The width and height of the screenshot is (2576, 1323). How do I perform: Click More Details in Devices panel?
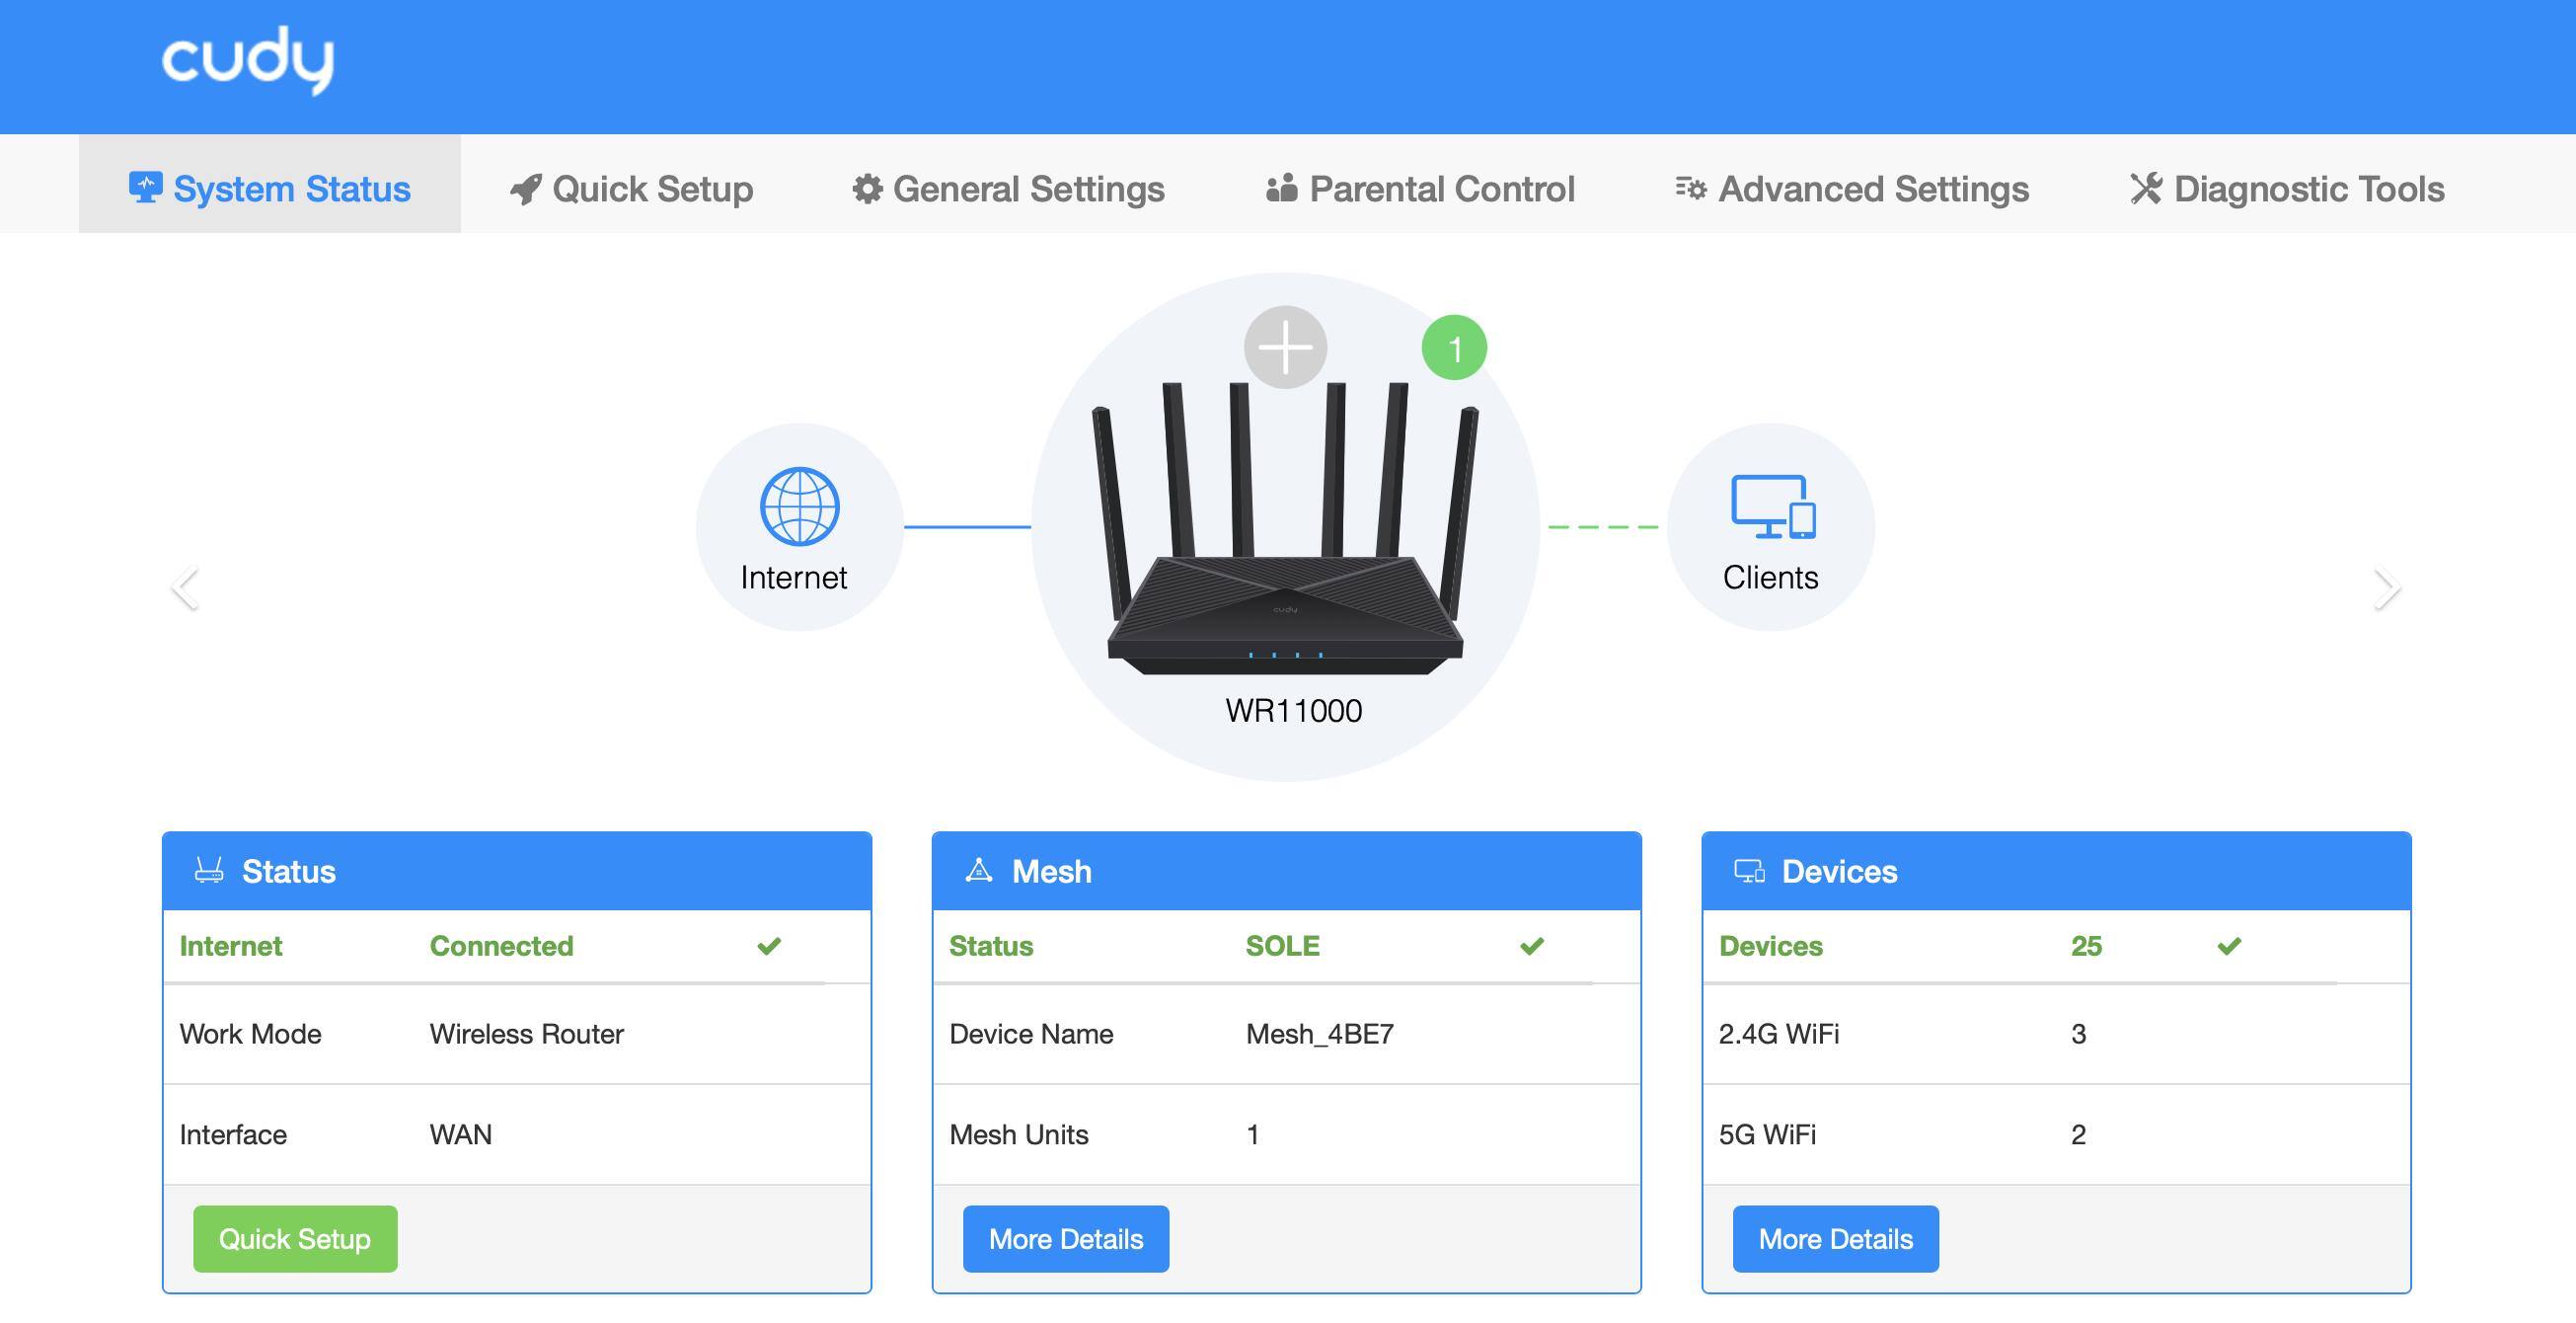(1835, 1238)
